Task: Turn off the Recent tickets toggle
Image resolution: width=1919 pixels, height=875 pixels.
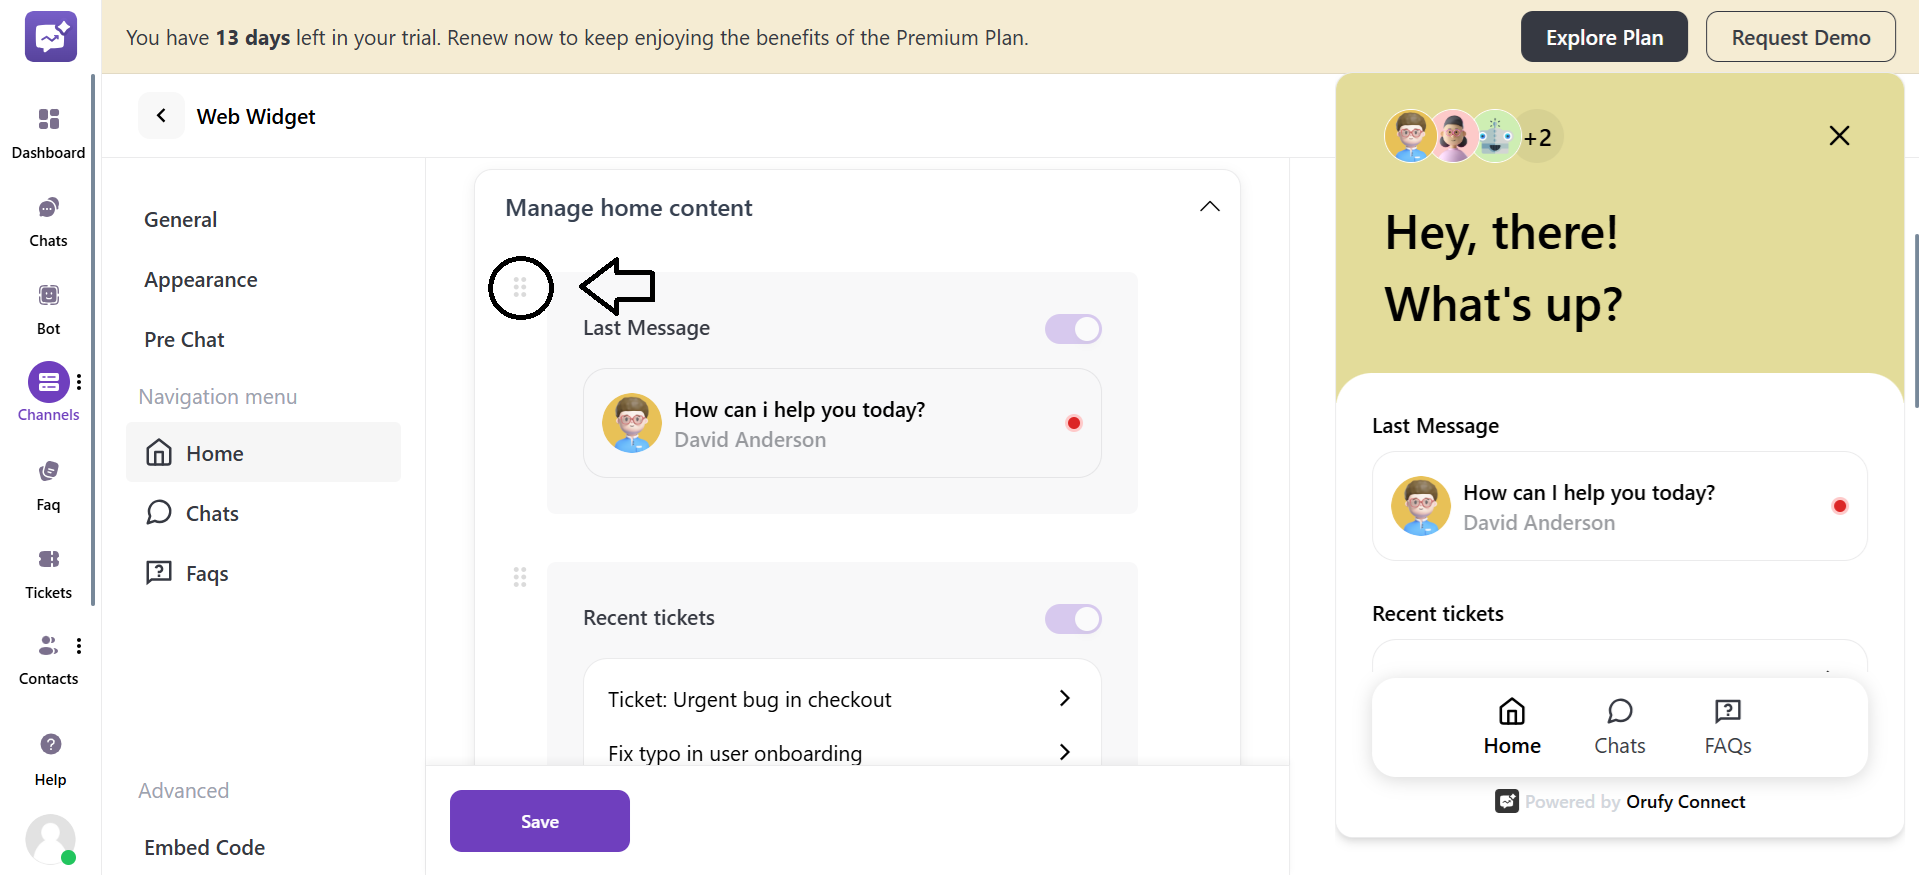Action: pos(1072,619)
